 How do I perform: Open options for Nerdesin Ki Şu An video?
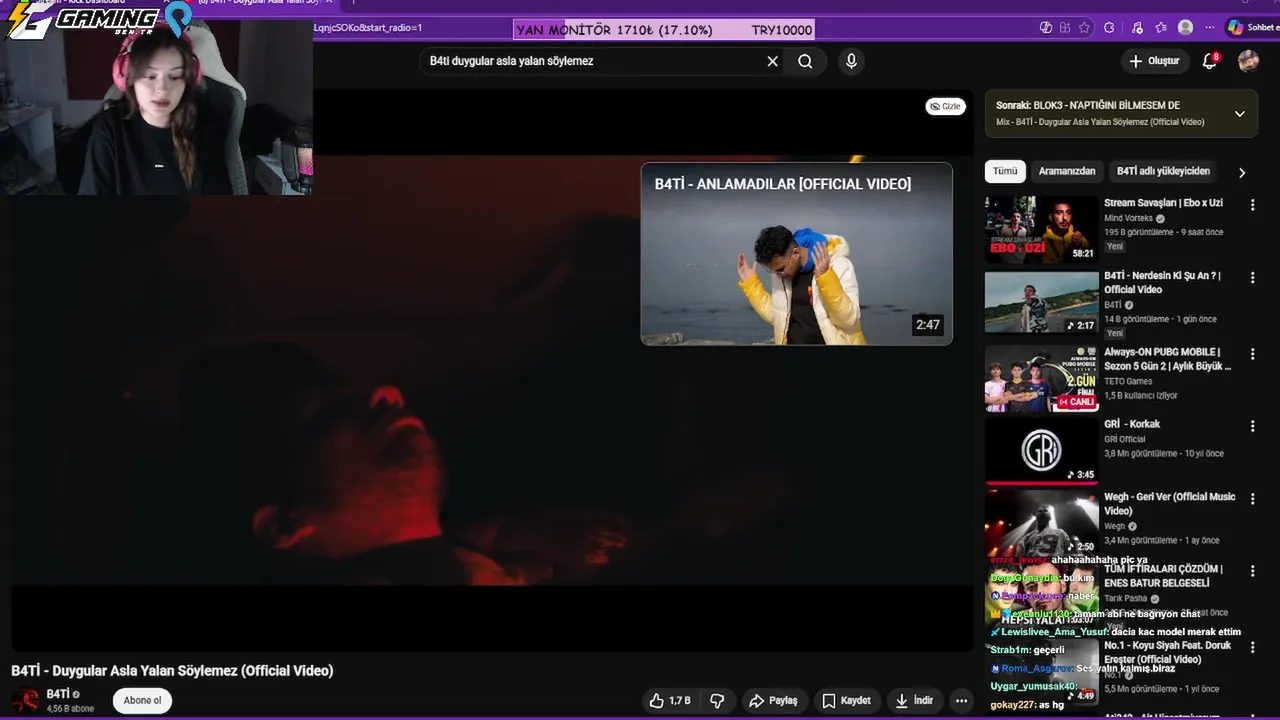tap(1252, 277)
